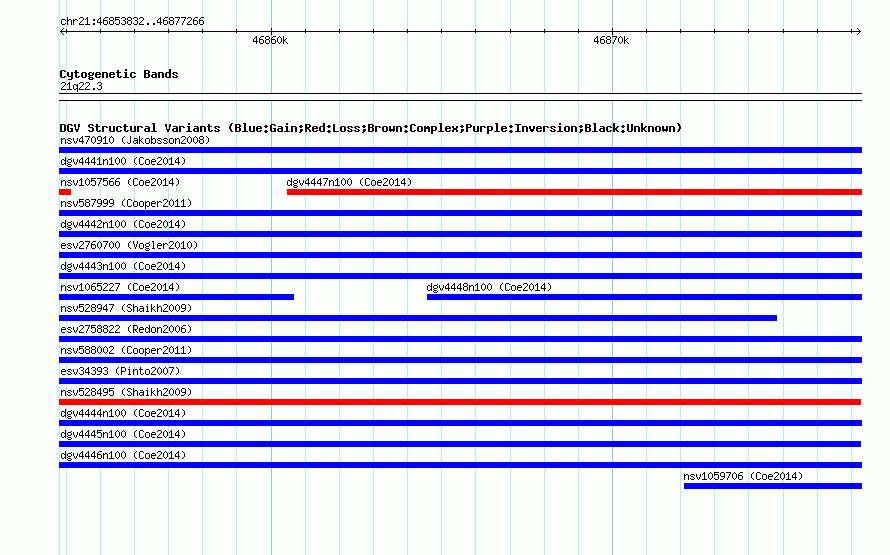Select the 21q22.3 band label
The width and height of the screenshot is (890, 555).
tap(81, 86)
